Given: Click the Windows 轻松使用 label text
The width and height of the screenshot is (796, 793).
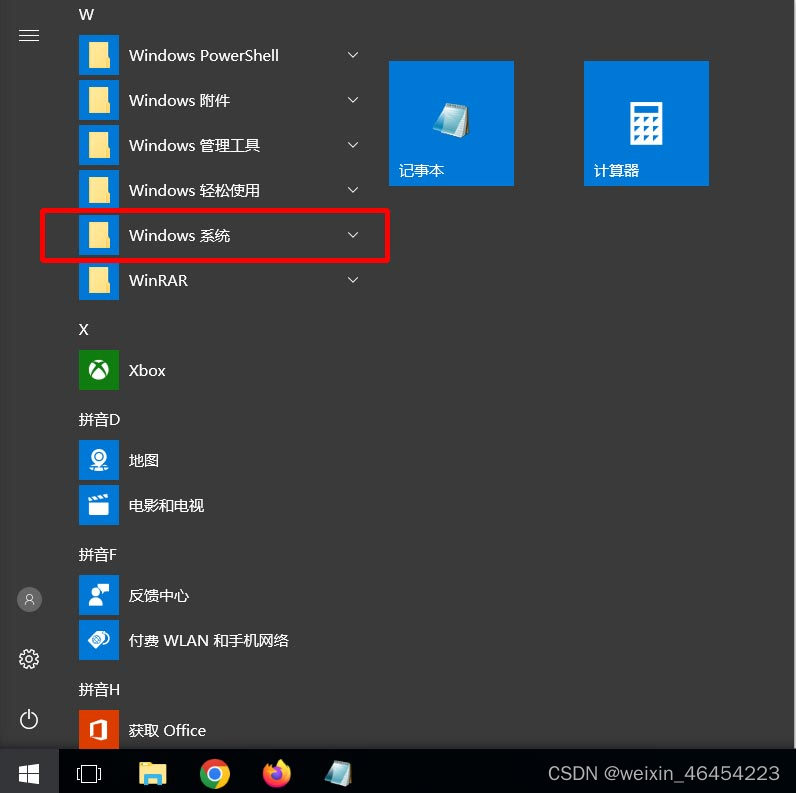Looking at the screenshot, I should coord(194,190).
